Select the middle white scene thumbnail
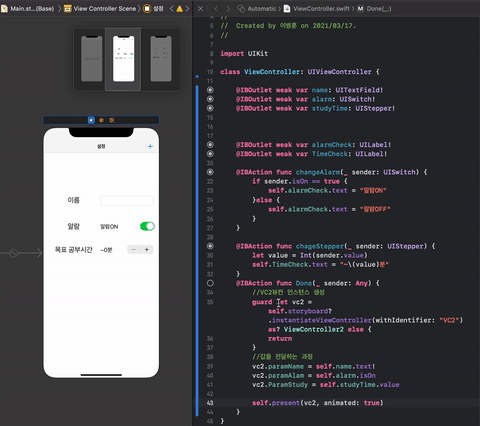The height and width of the screenshot is (426, 480). point(124,59)
